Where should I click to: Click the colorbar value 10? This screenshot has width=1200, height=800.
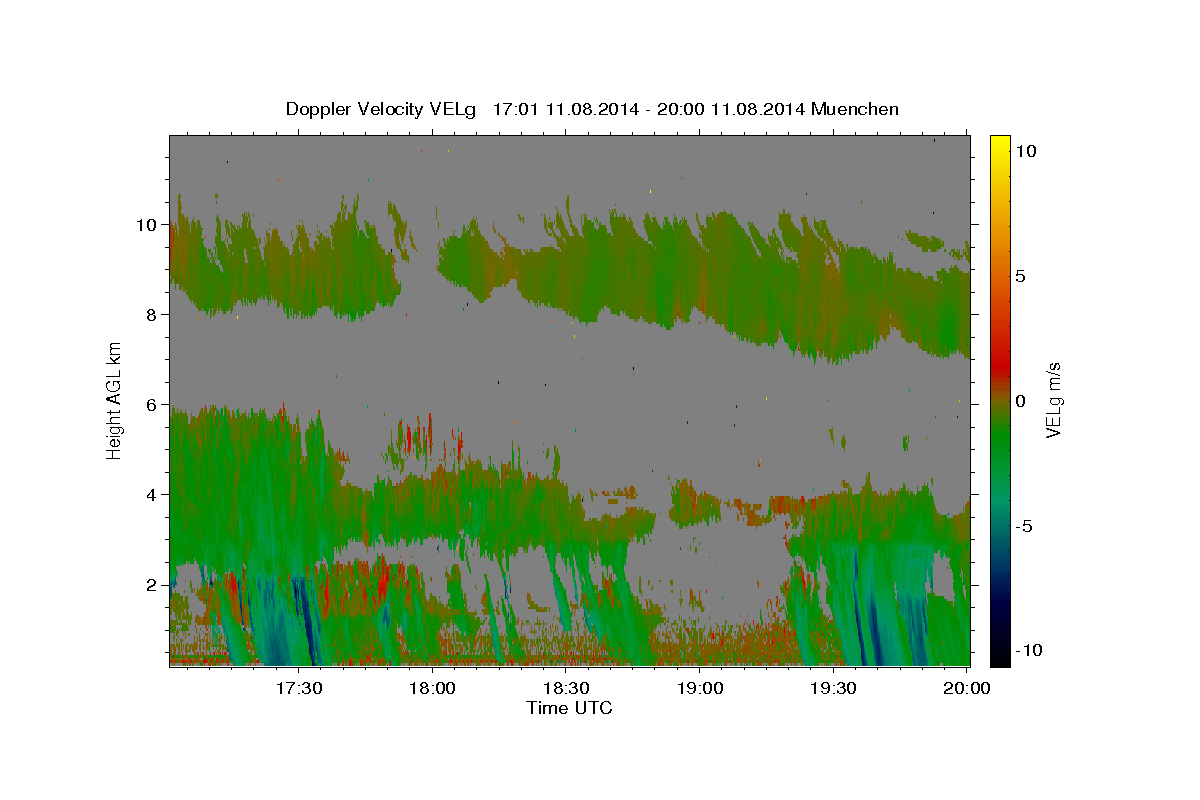[x=1026, y=151]
